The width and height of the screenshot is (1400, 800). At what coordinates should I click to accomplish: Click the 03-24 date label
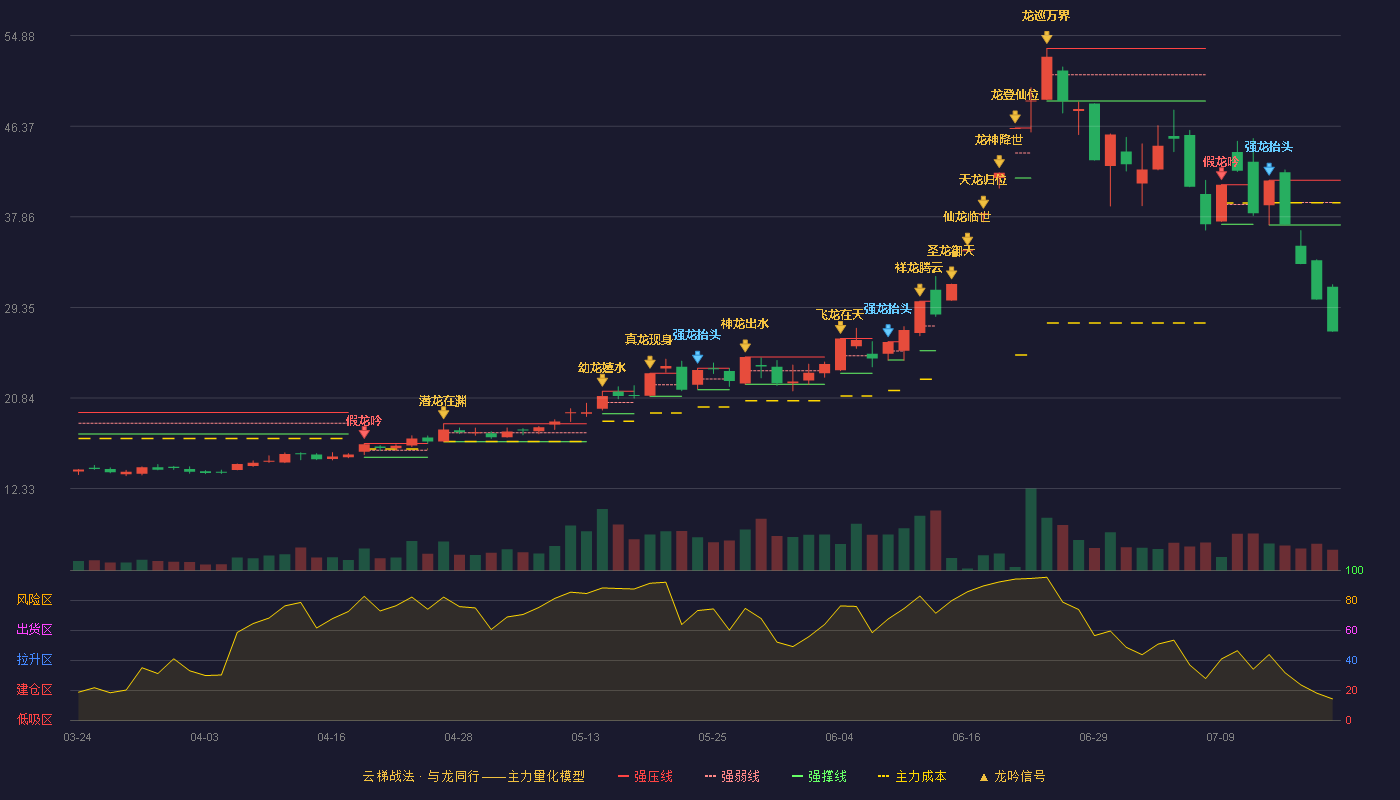point(77,737)
